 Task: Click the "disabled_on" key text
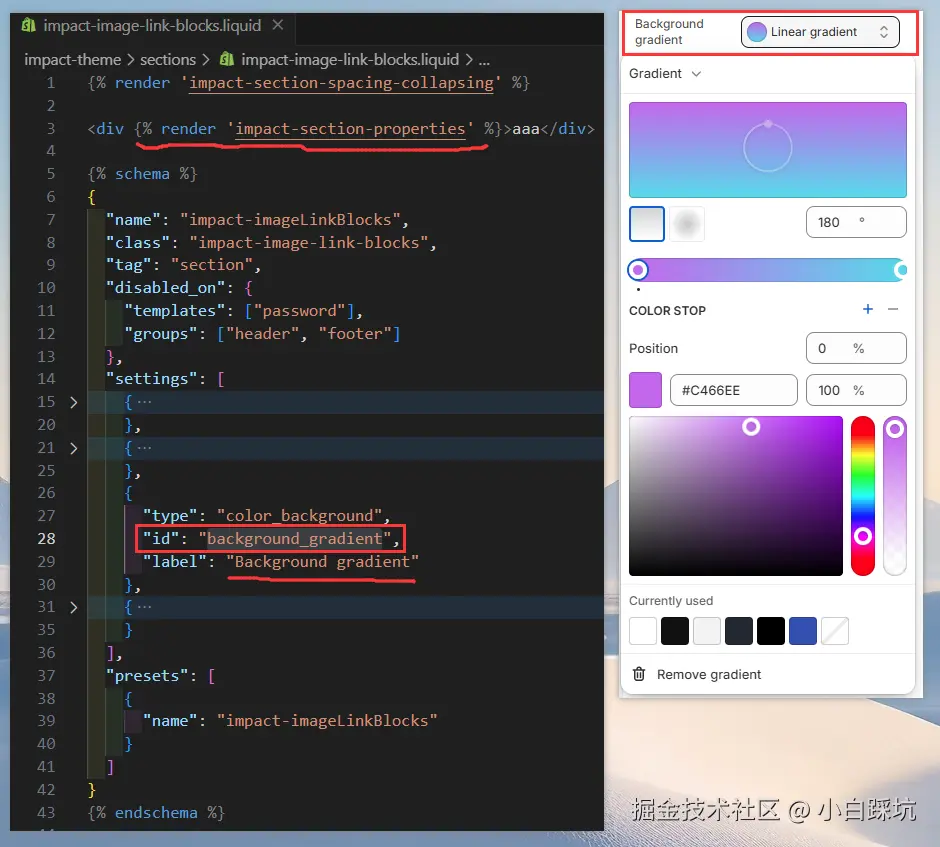click(x=165, y=288)
